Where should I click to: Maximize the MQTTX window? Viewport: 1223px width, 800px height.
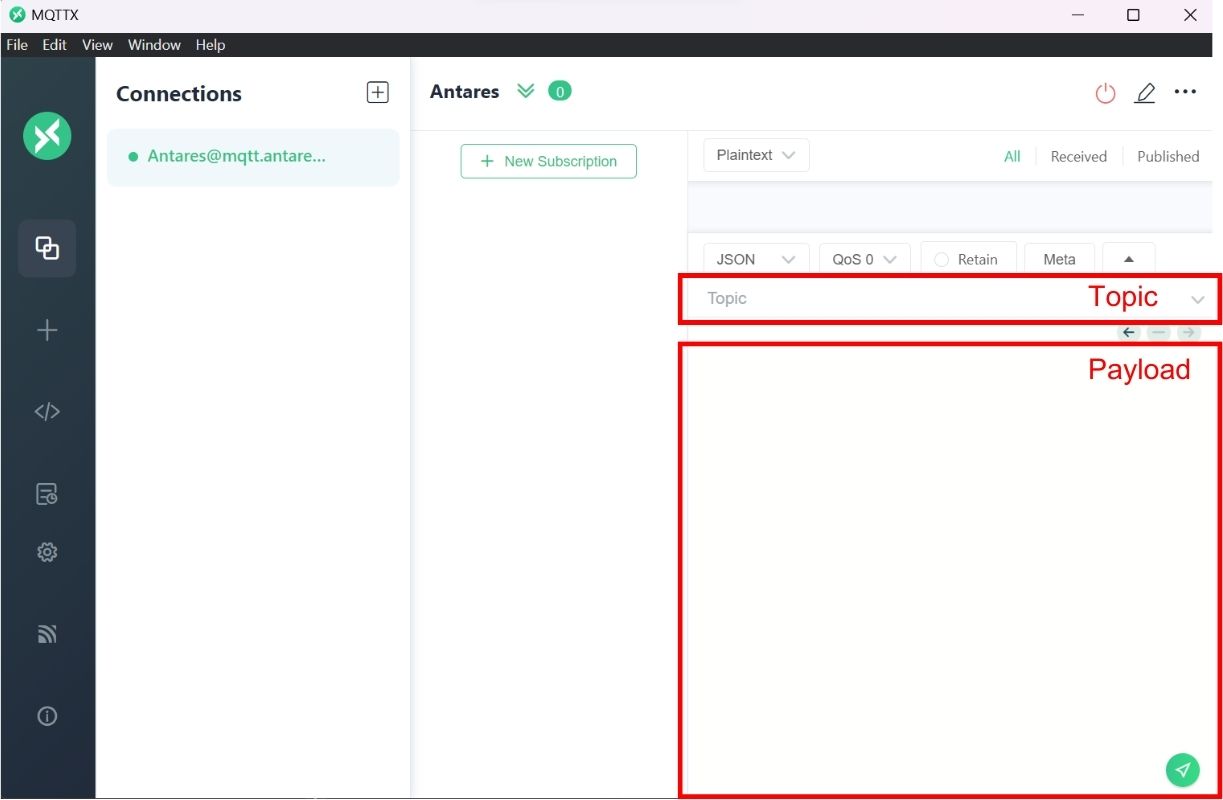[x=1133, y=15]
